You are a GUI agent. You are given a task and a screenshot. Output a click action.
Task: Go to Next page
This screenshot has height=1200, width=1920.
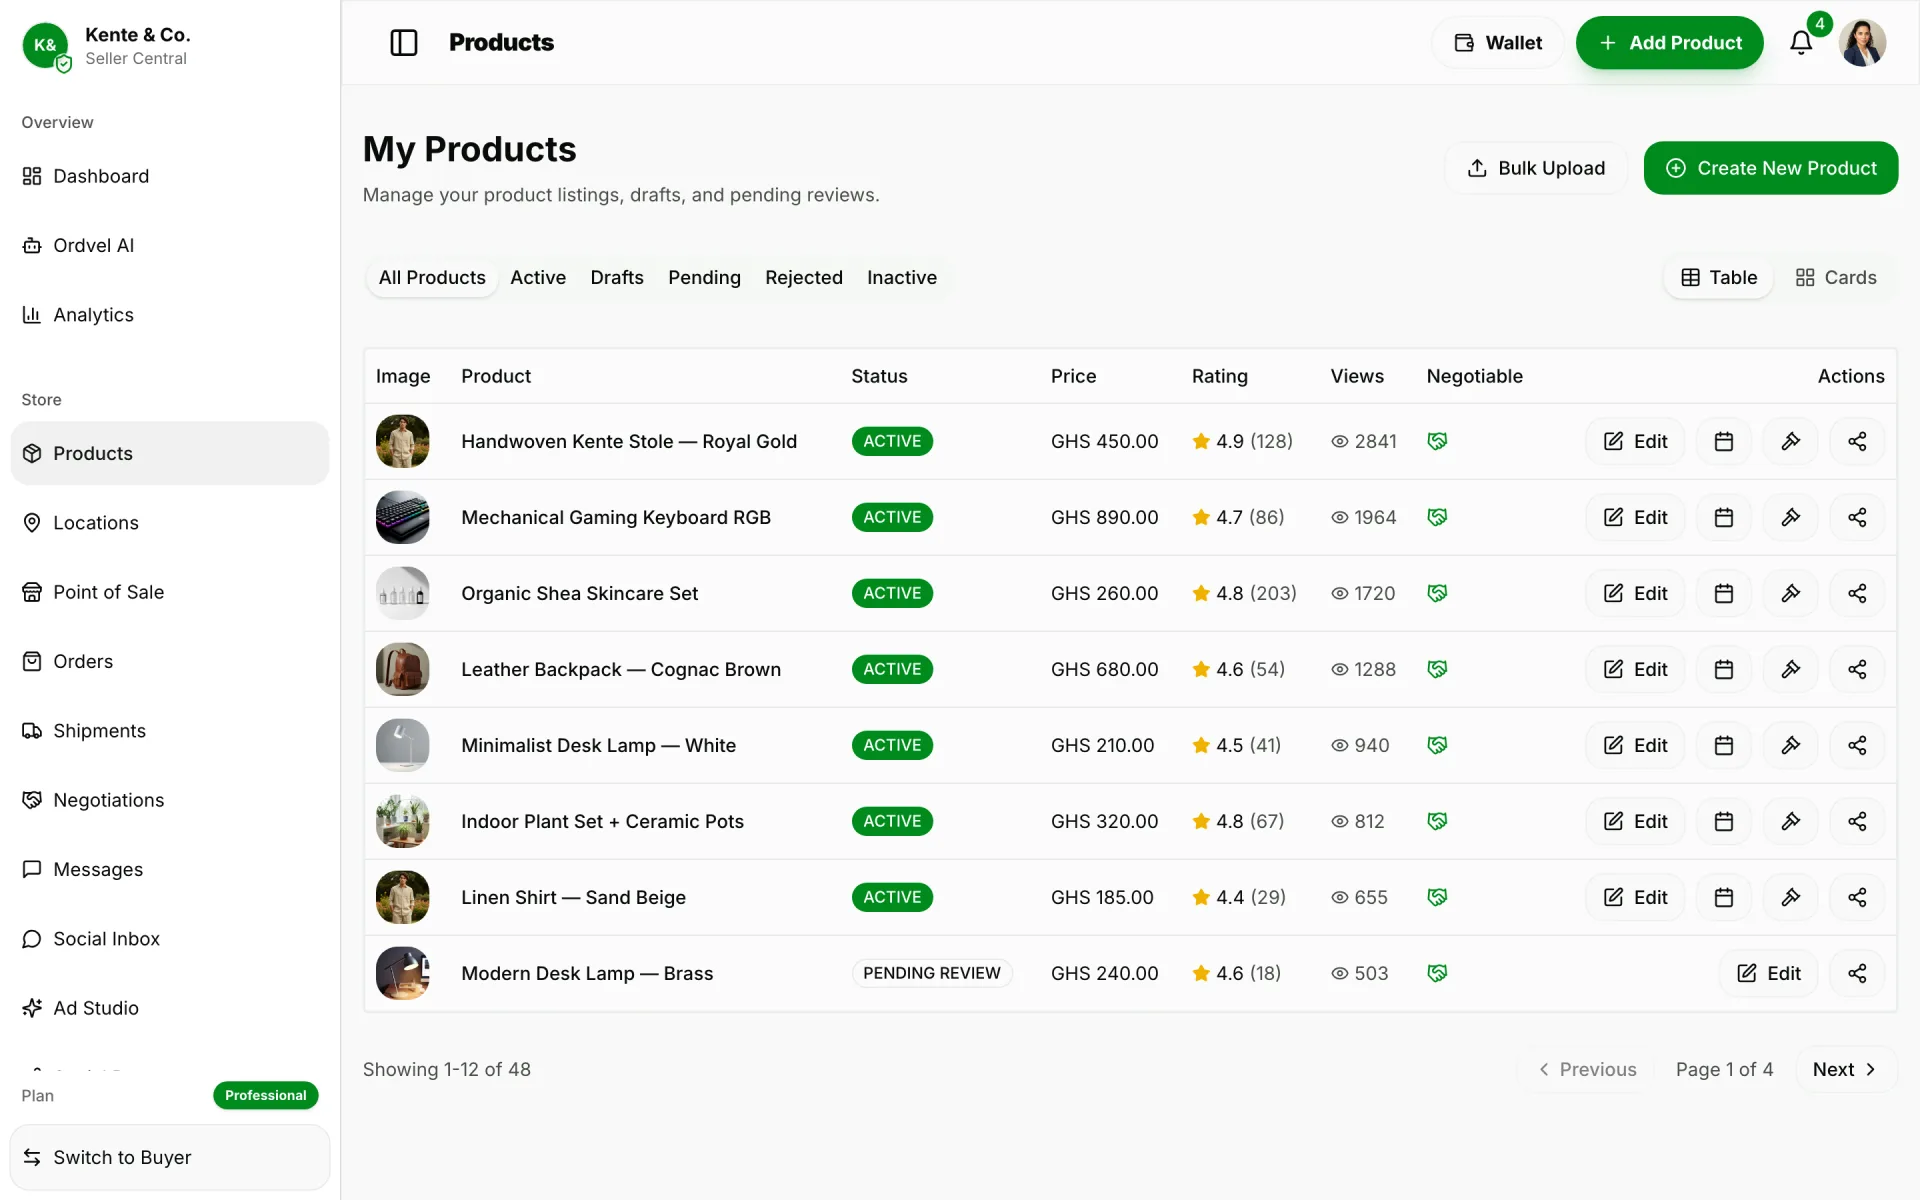[1845, 1069]
